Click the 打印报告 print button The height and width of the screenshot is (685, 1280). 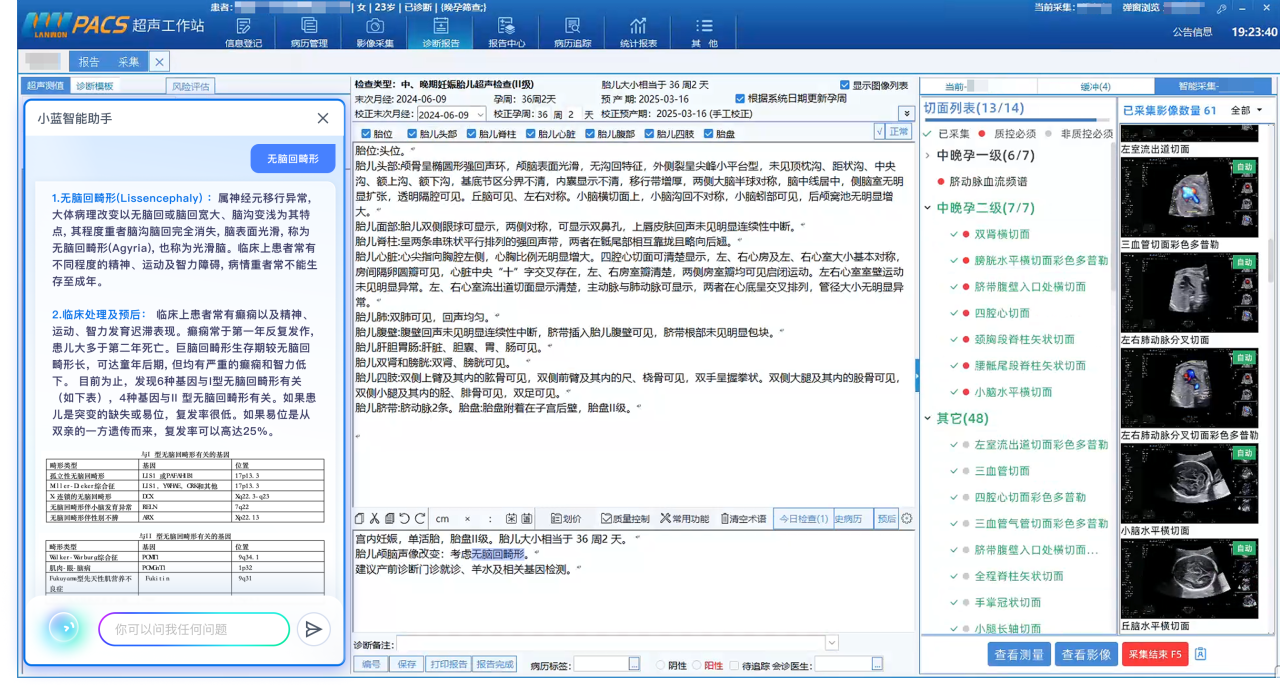447,664
